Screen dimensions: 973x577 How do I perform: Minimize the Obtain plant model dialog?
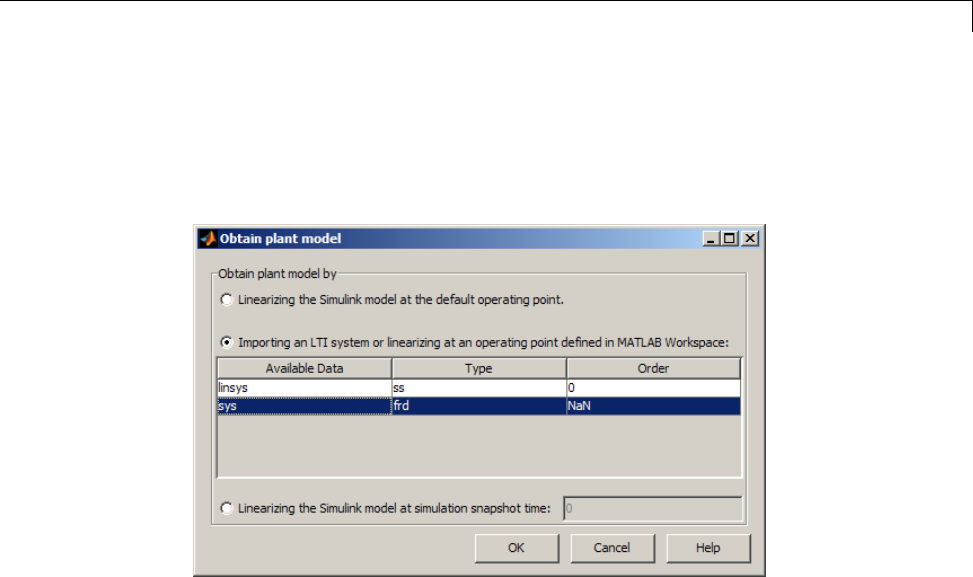[711, 238]
